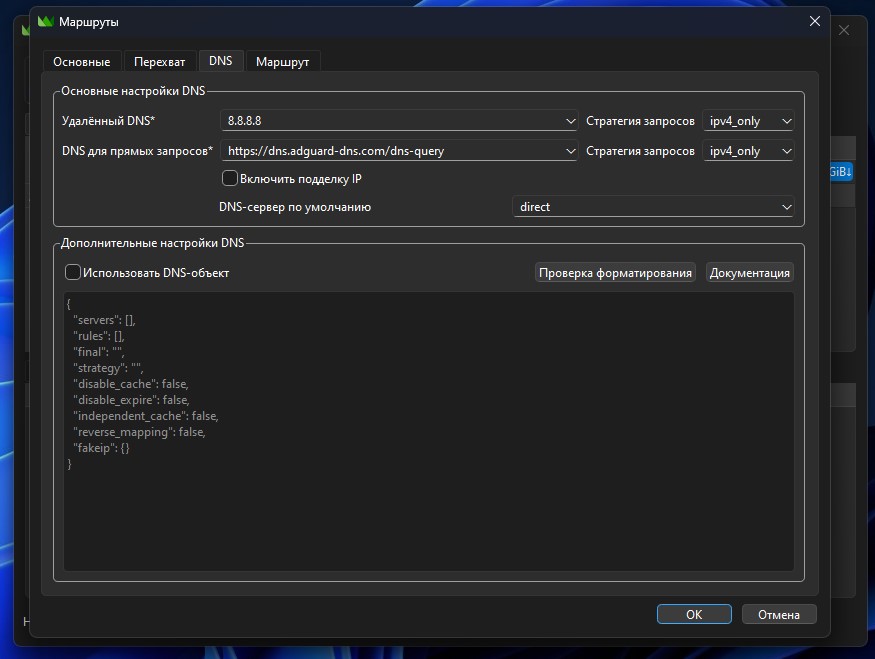Click the Проверка форматирования button
This screenshot has height=659, width=875.
(615, 273)
